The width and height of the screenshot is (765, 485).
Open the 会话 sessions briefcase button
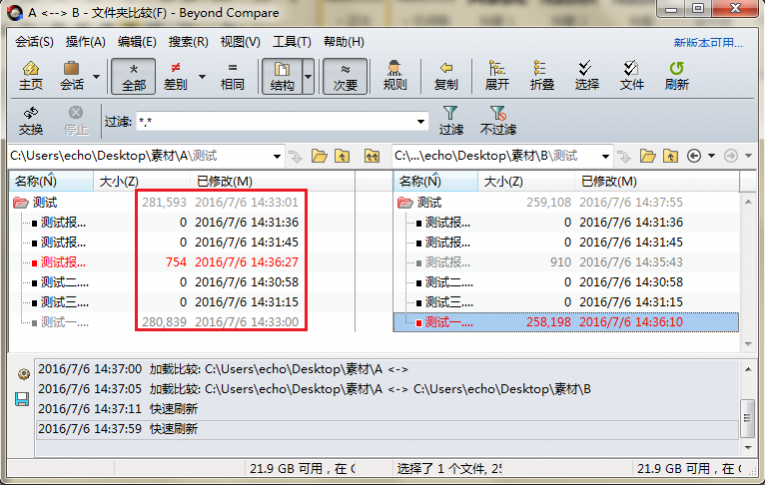click(x=72, y=76)
